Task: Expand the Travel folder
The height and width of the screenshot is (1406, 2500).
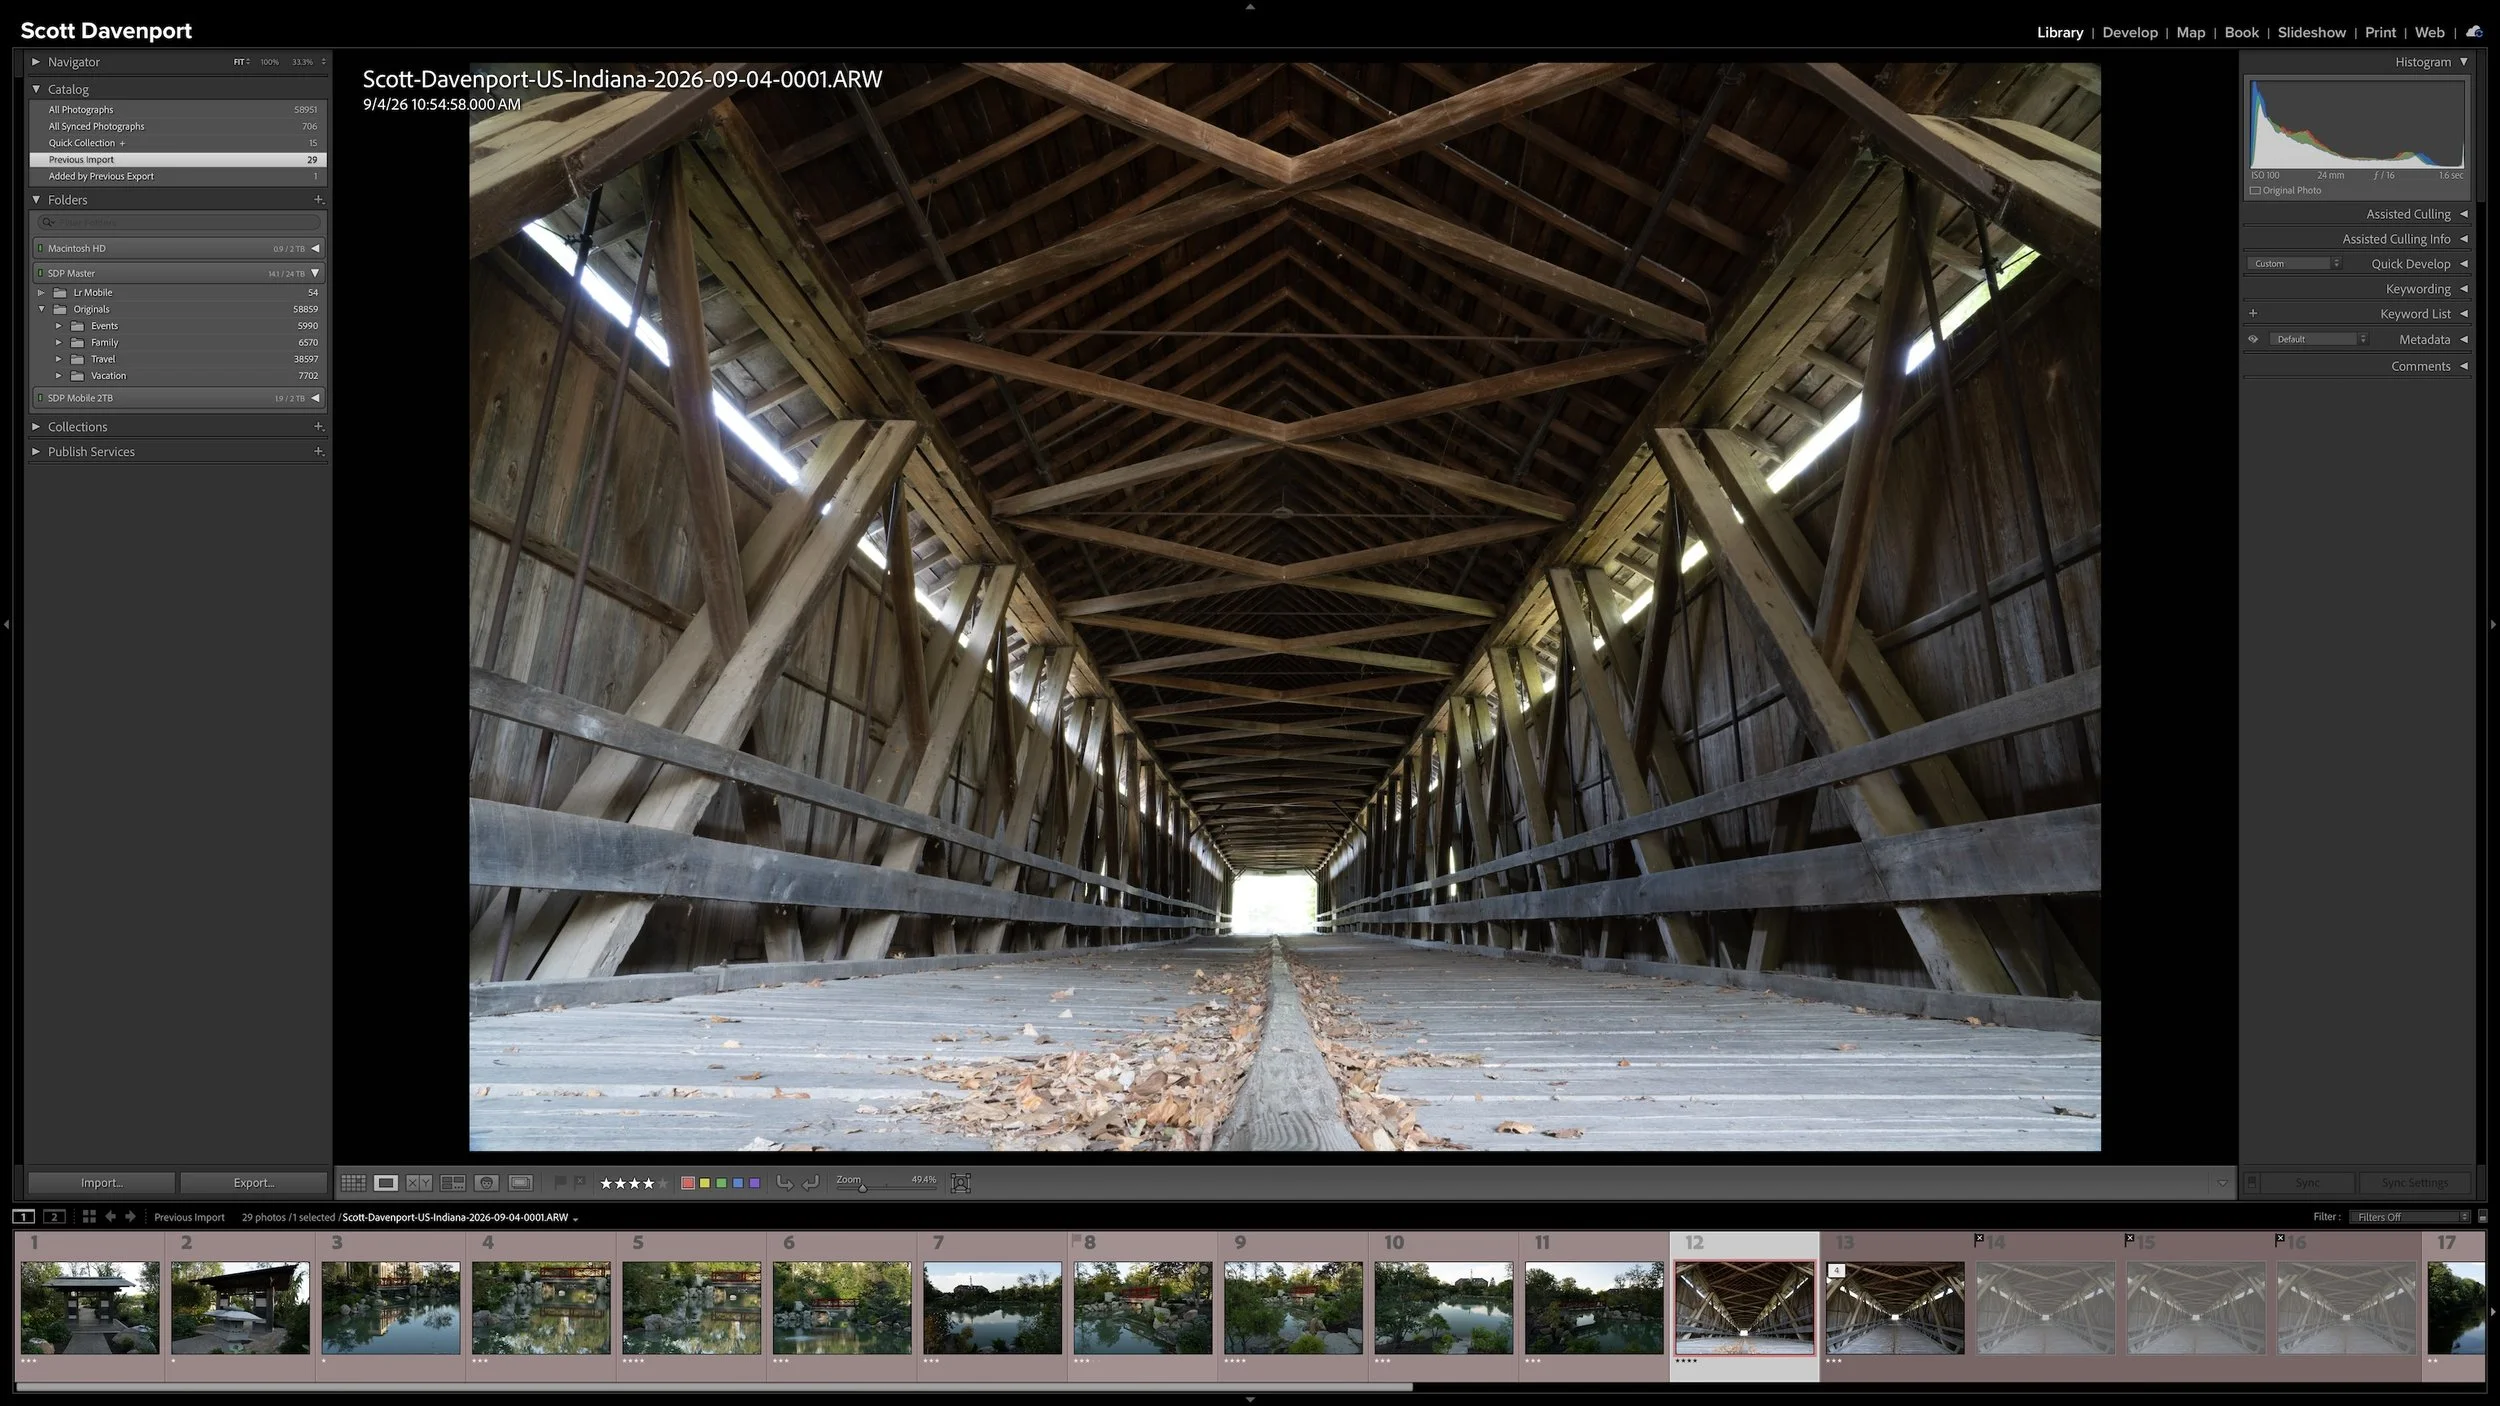Action: coord(58,359)
